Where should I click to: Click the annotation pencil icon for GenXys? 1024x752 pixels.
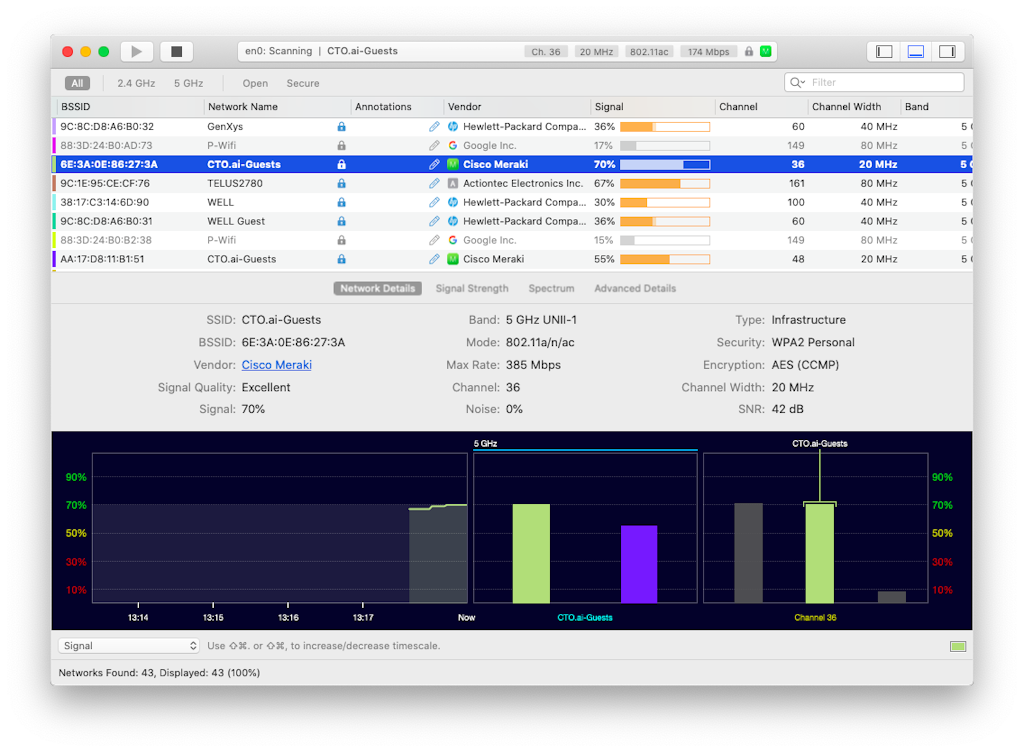(434, 127)
